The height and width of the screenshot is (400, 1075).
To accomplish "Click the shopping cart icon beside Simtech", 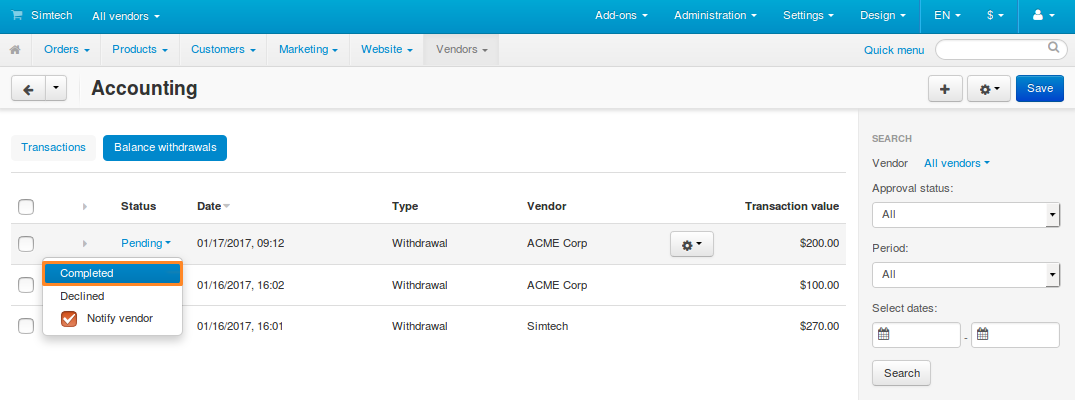I will 16,15.
